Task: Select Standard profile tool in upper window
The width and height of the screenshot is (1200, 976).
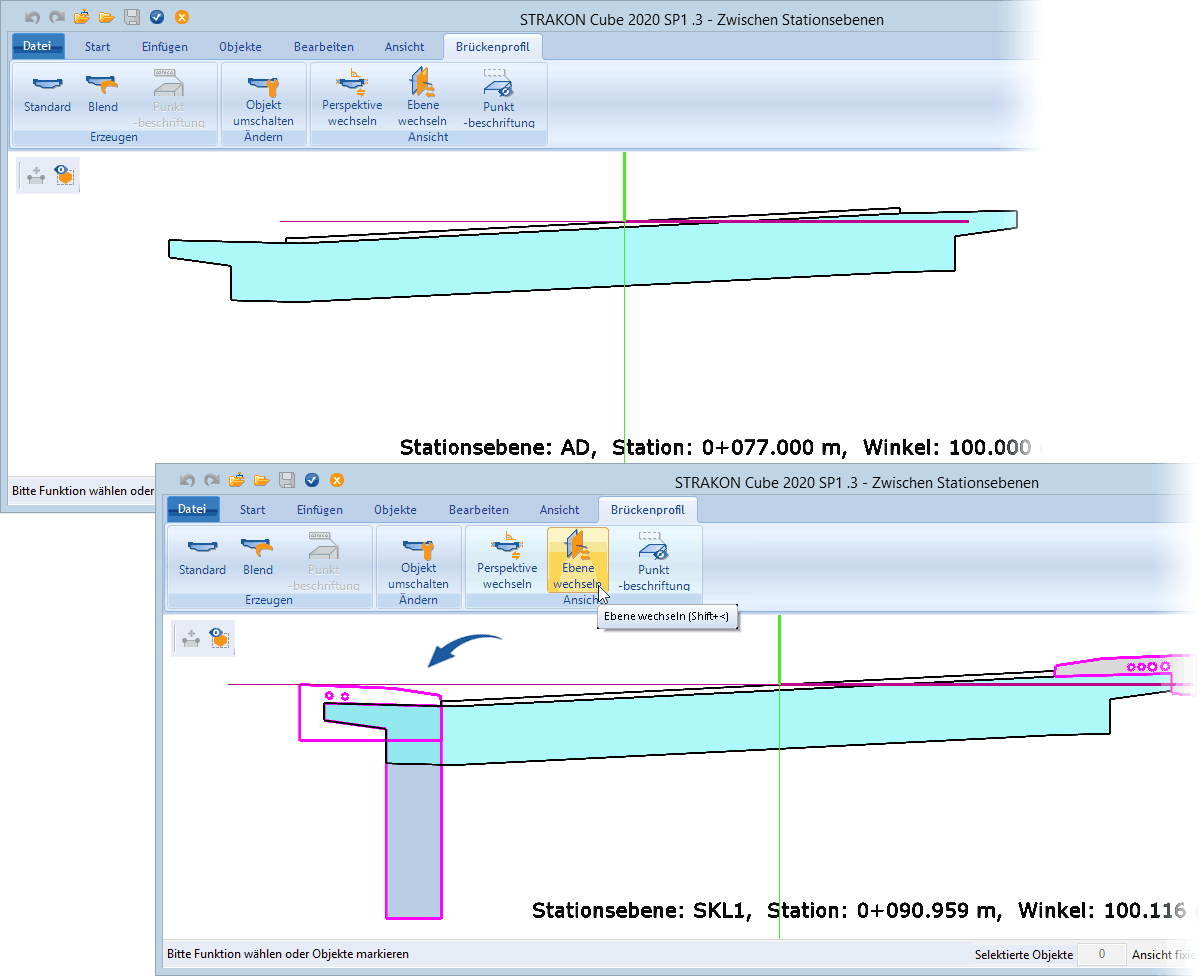Action: [48, 95]
